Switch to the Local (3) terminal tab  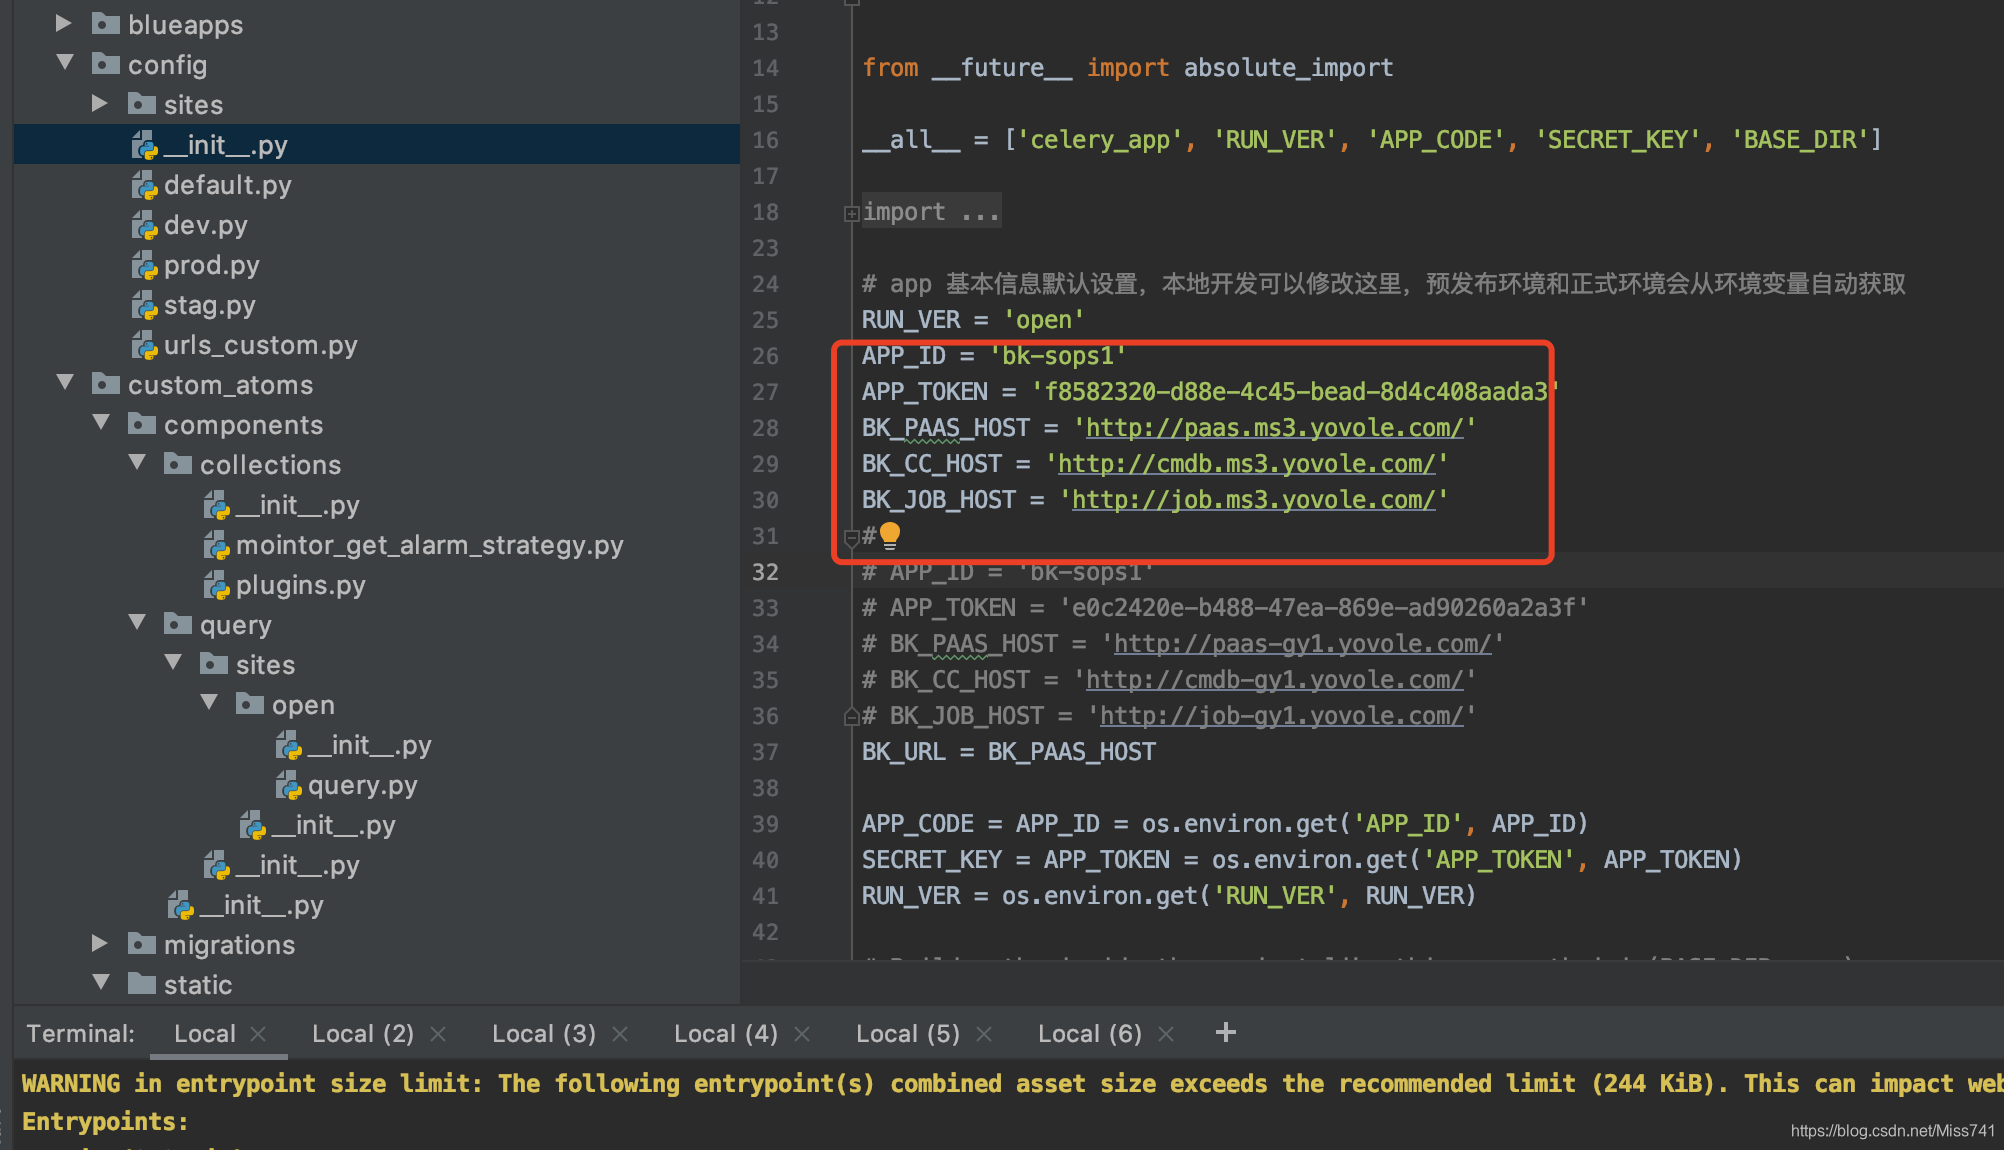click(x=544, y=1034)
